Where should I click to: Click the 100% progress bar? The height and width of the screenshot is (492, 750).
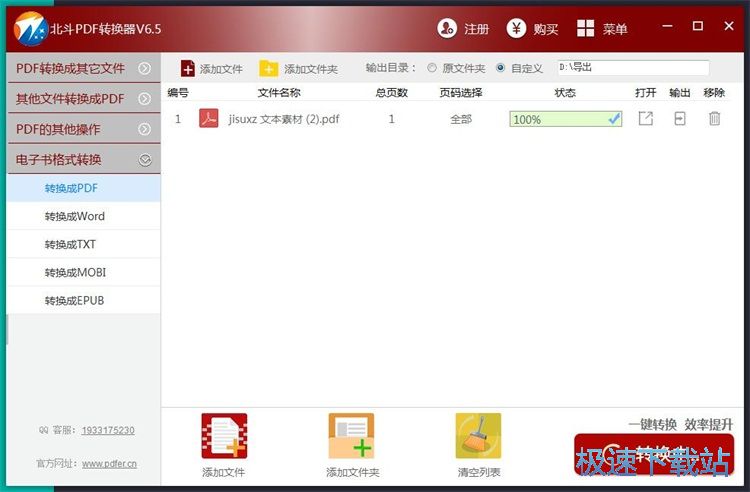point(566,119)
